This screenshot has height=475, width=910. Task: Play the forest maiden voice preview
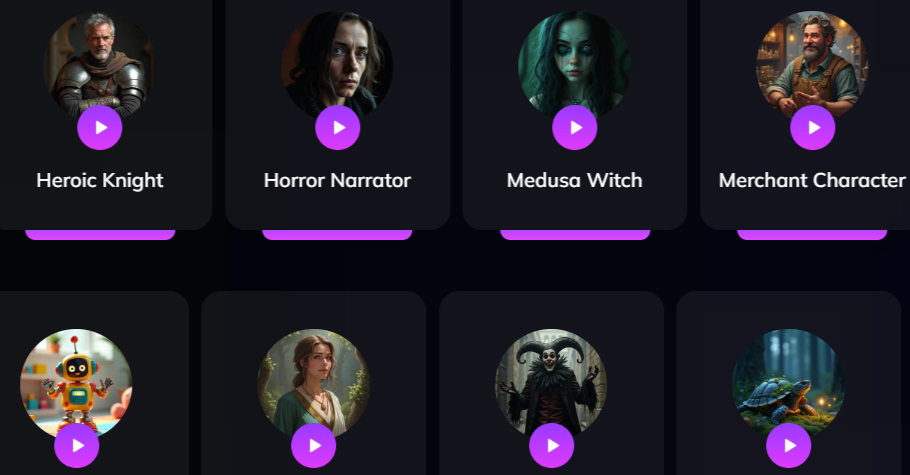(x=313, y=445)
